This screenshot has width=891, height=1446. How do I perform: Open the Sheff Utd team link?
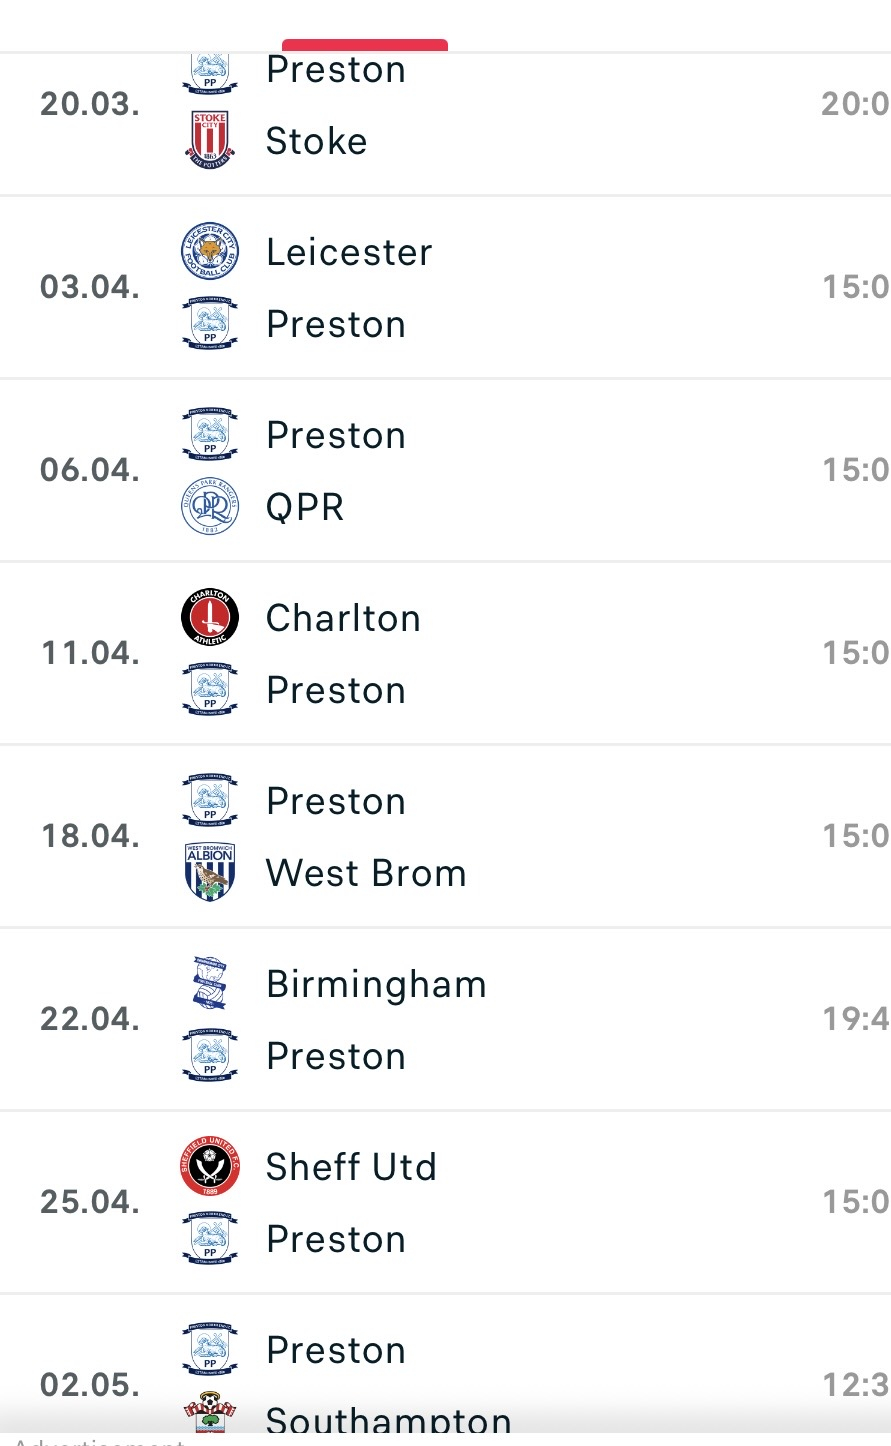[351, 1167]
